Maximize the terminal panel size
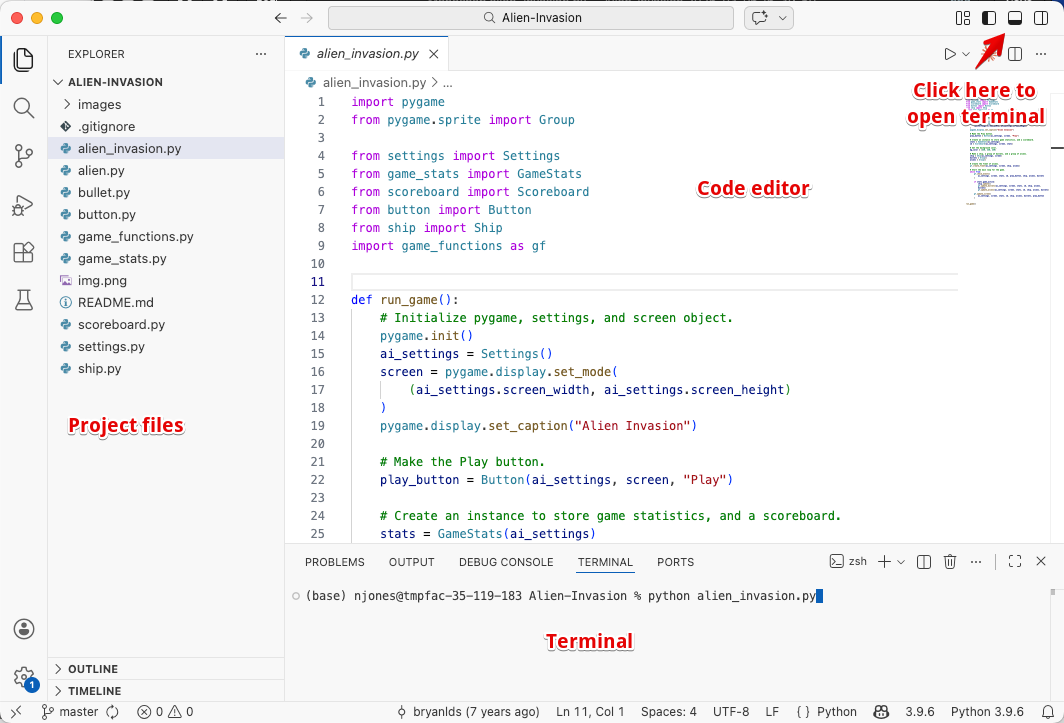1064x723 pixels. tap(1014, 561)
